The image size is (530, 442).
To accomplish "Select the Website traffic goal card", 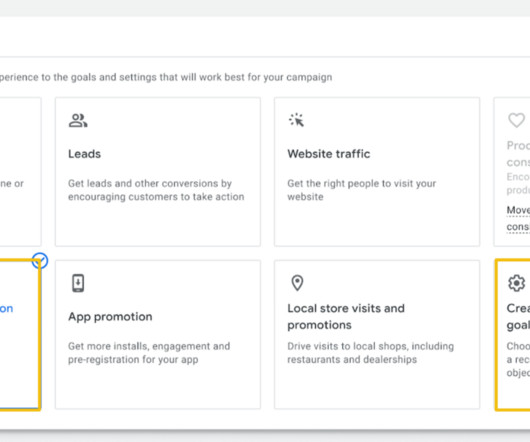I will click(x=377, y=172).
